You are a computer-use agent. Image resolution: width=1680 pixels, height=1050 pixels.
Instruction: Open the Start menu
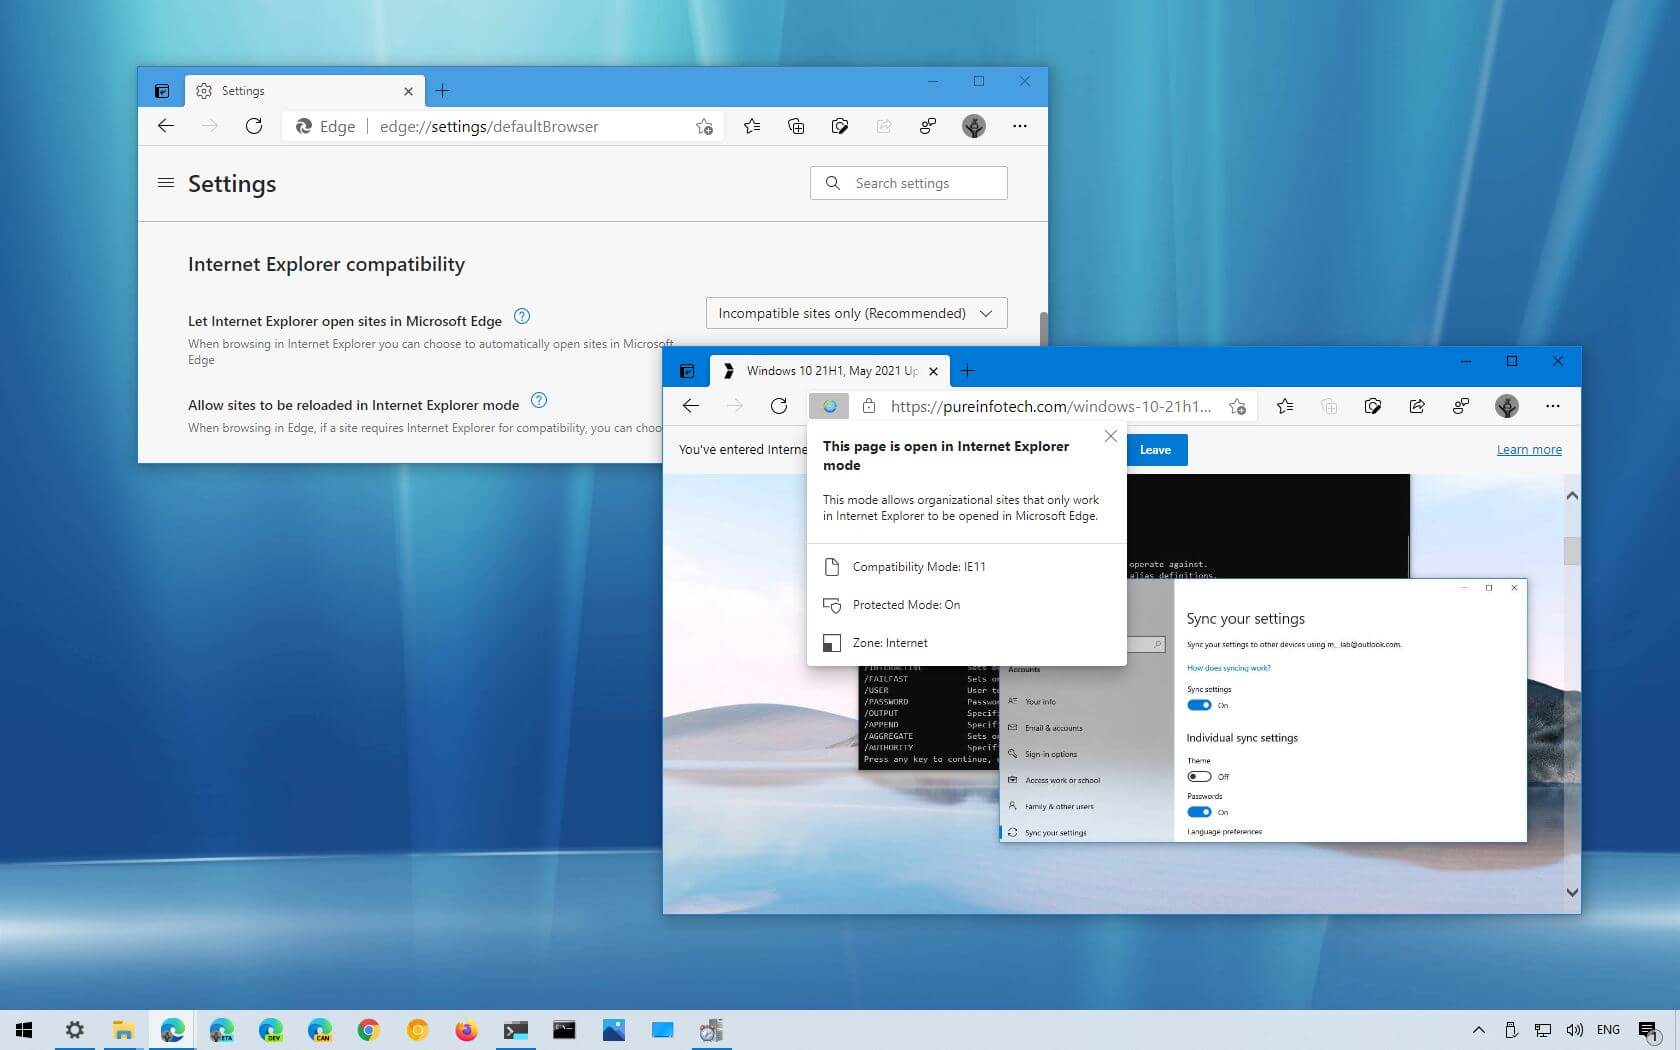[24, 1029]
